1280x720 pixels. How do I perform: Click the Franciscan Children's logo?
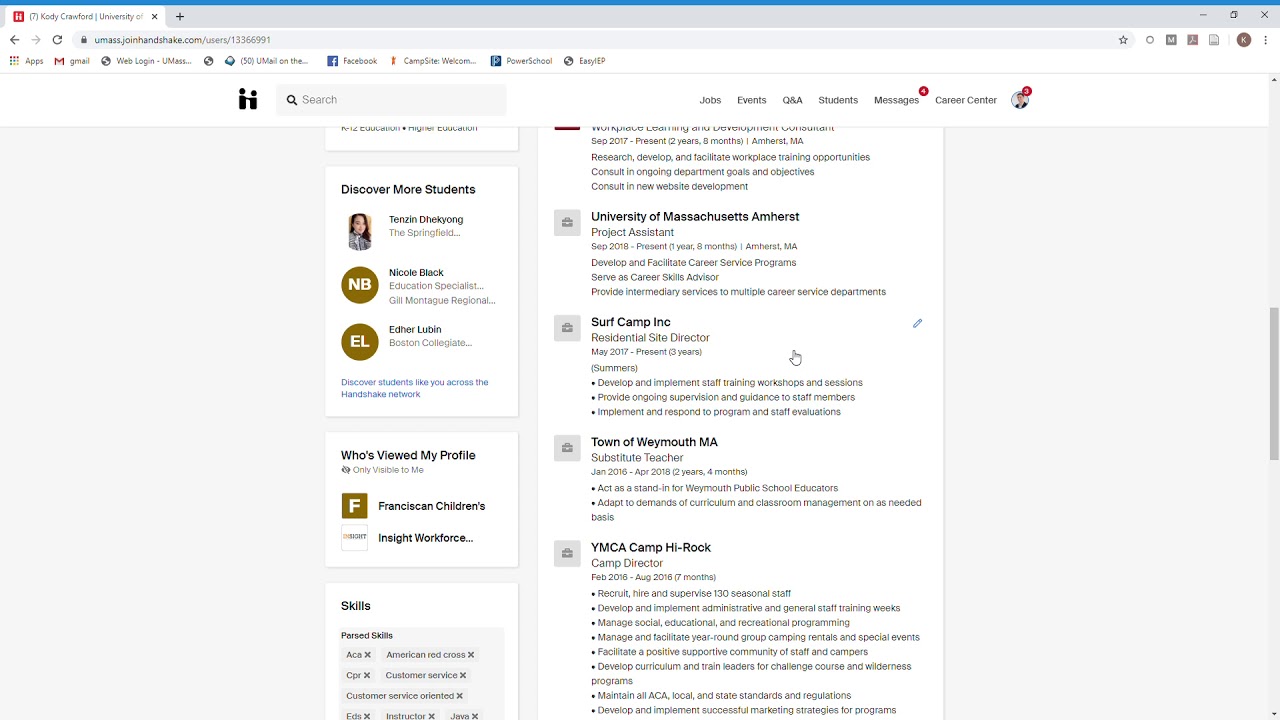tap(354, 506)
